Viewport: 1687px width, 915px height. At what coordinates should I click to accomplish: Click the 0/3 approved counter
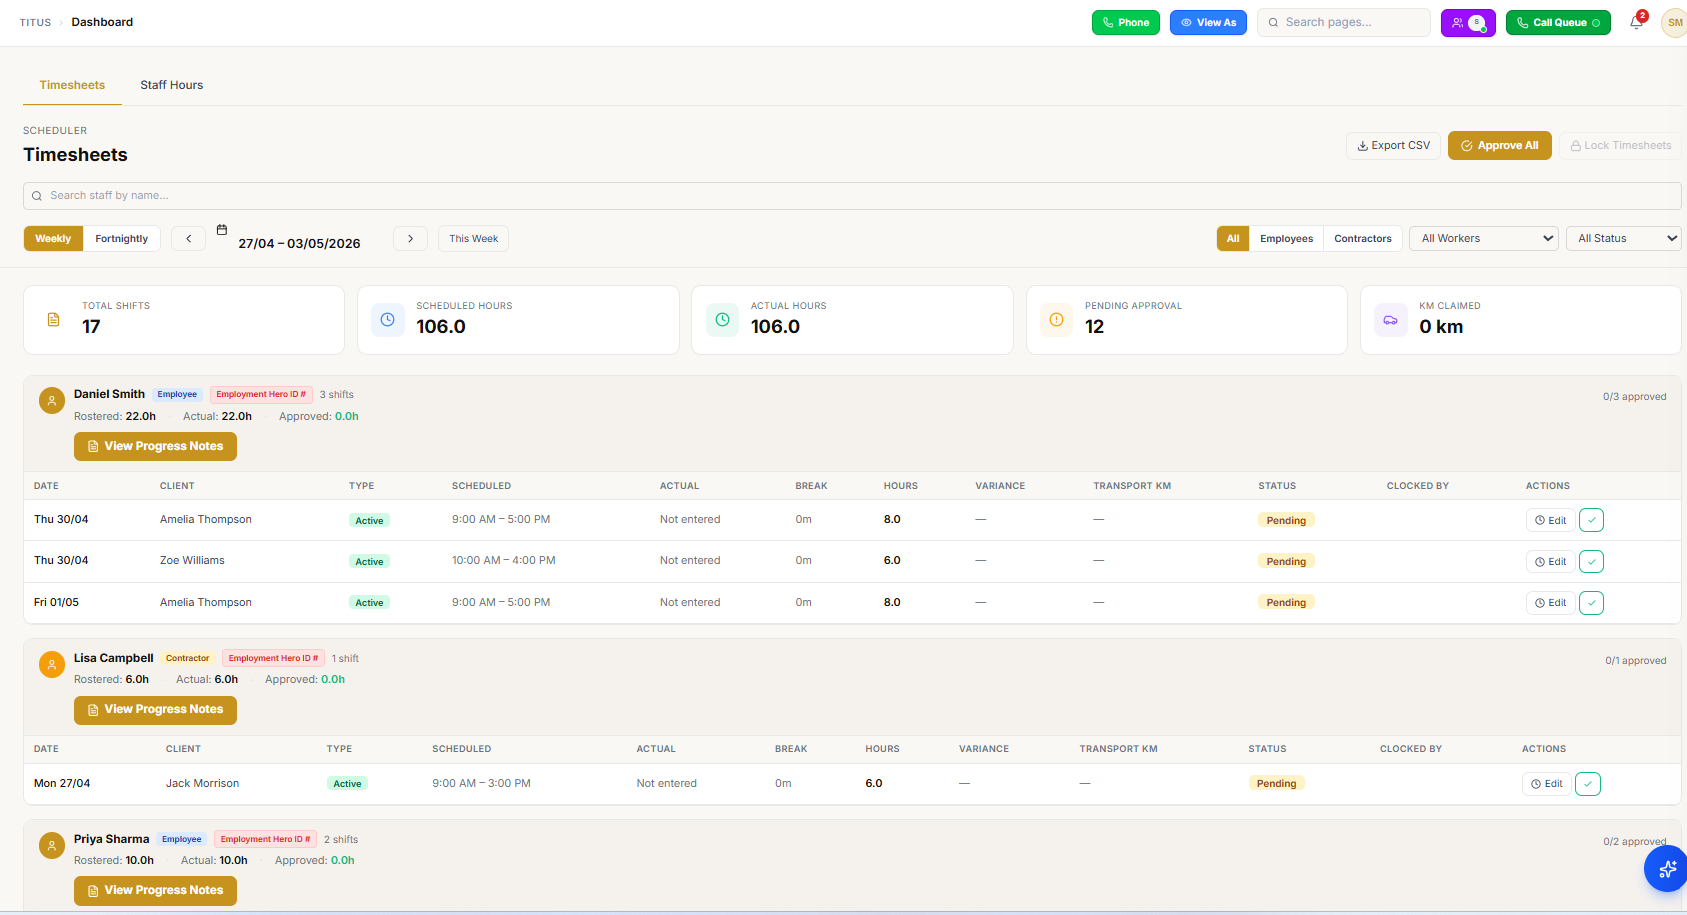(x=1634, y=397)
